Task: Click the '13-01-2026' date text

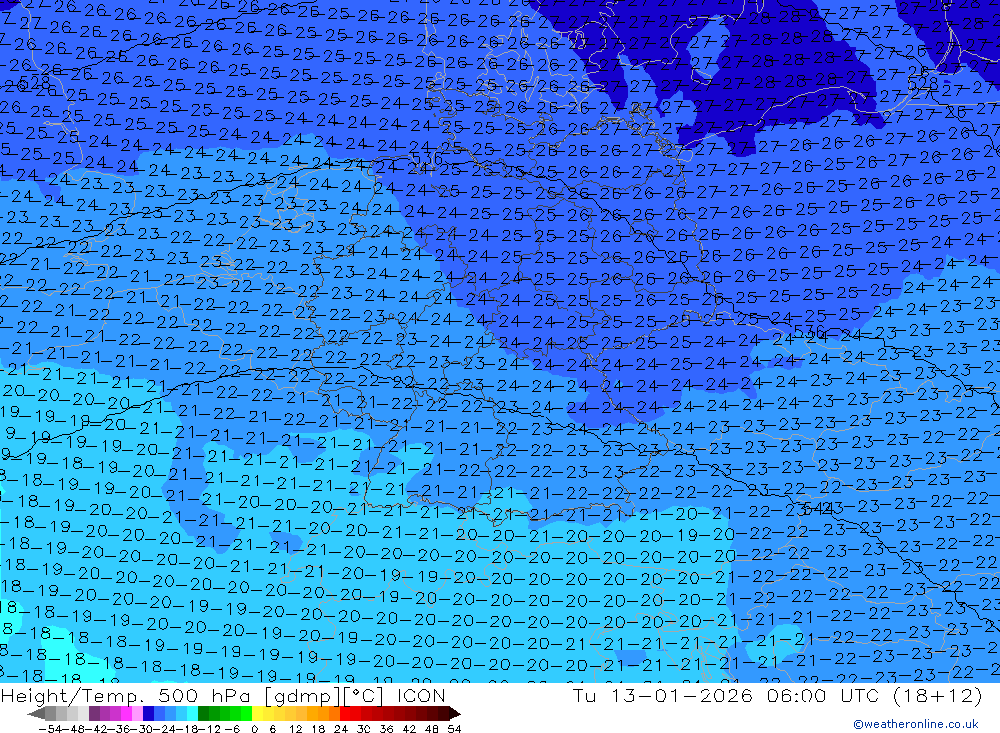Action: click(x=681, y=695)
